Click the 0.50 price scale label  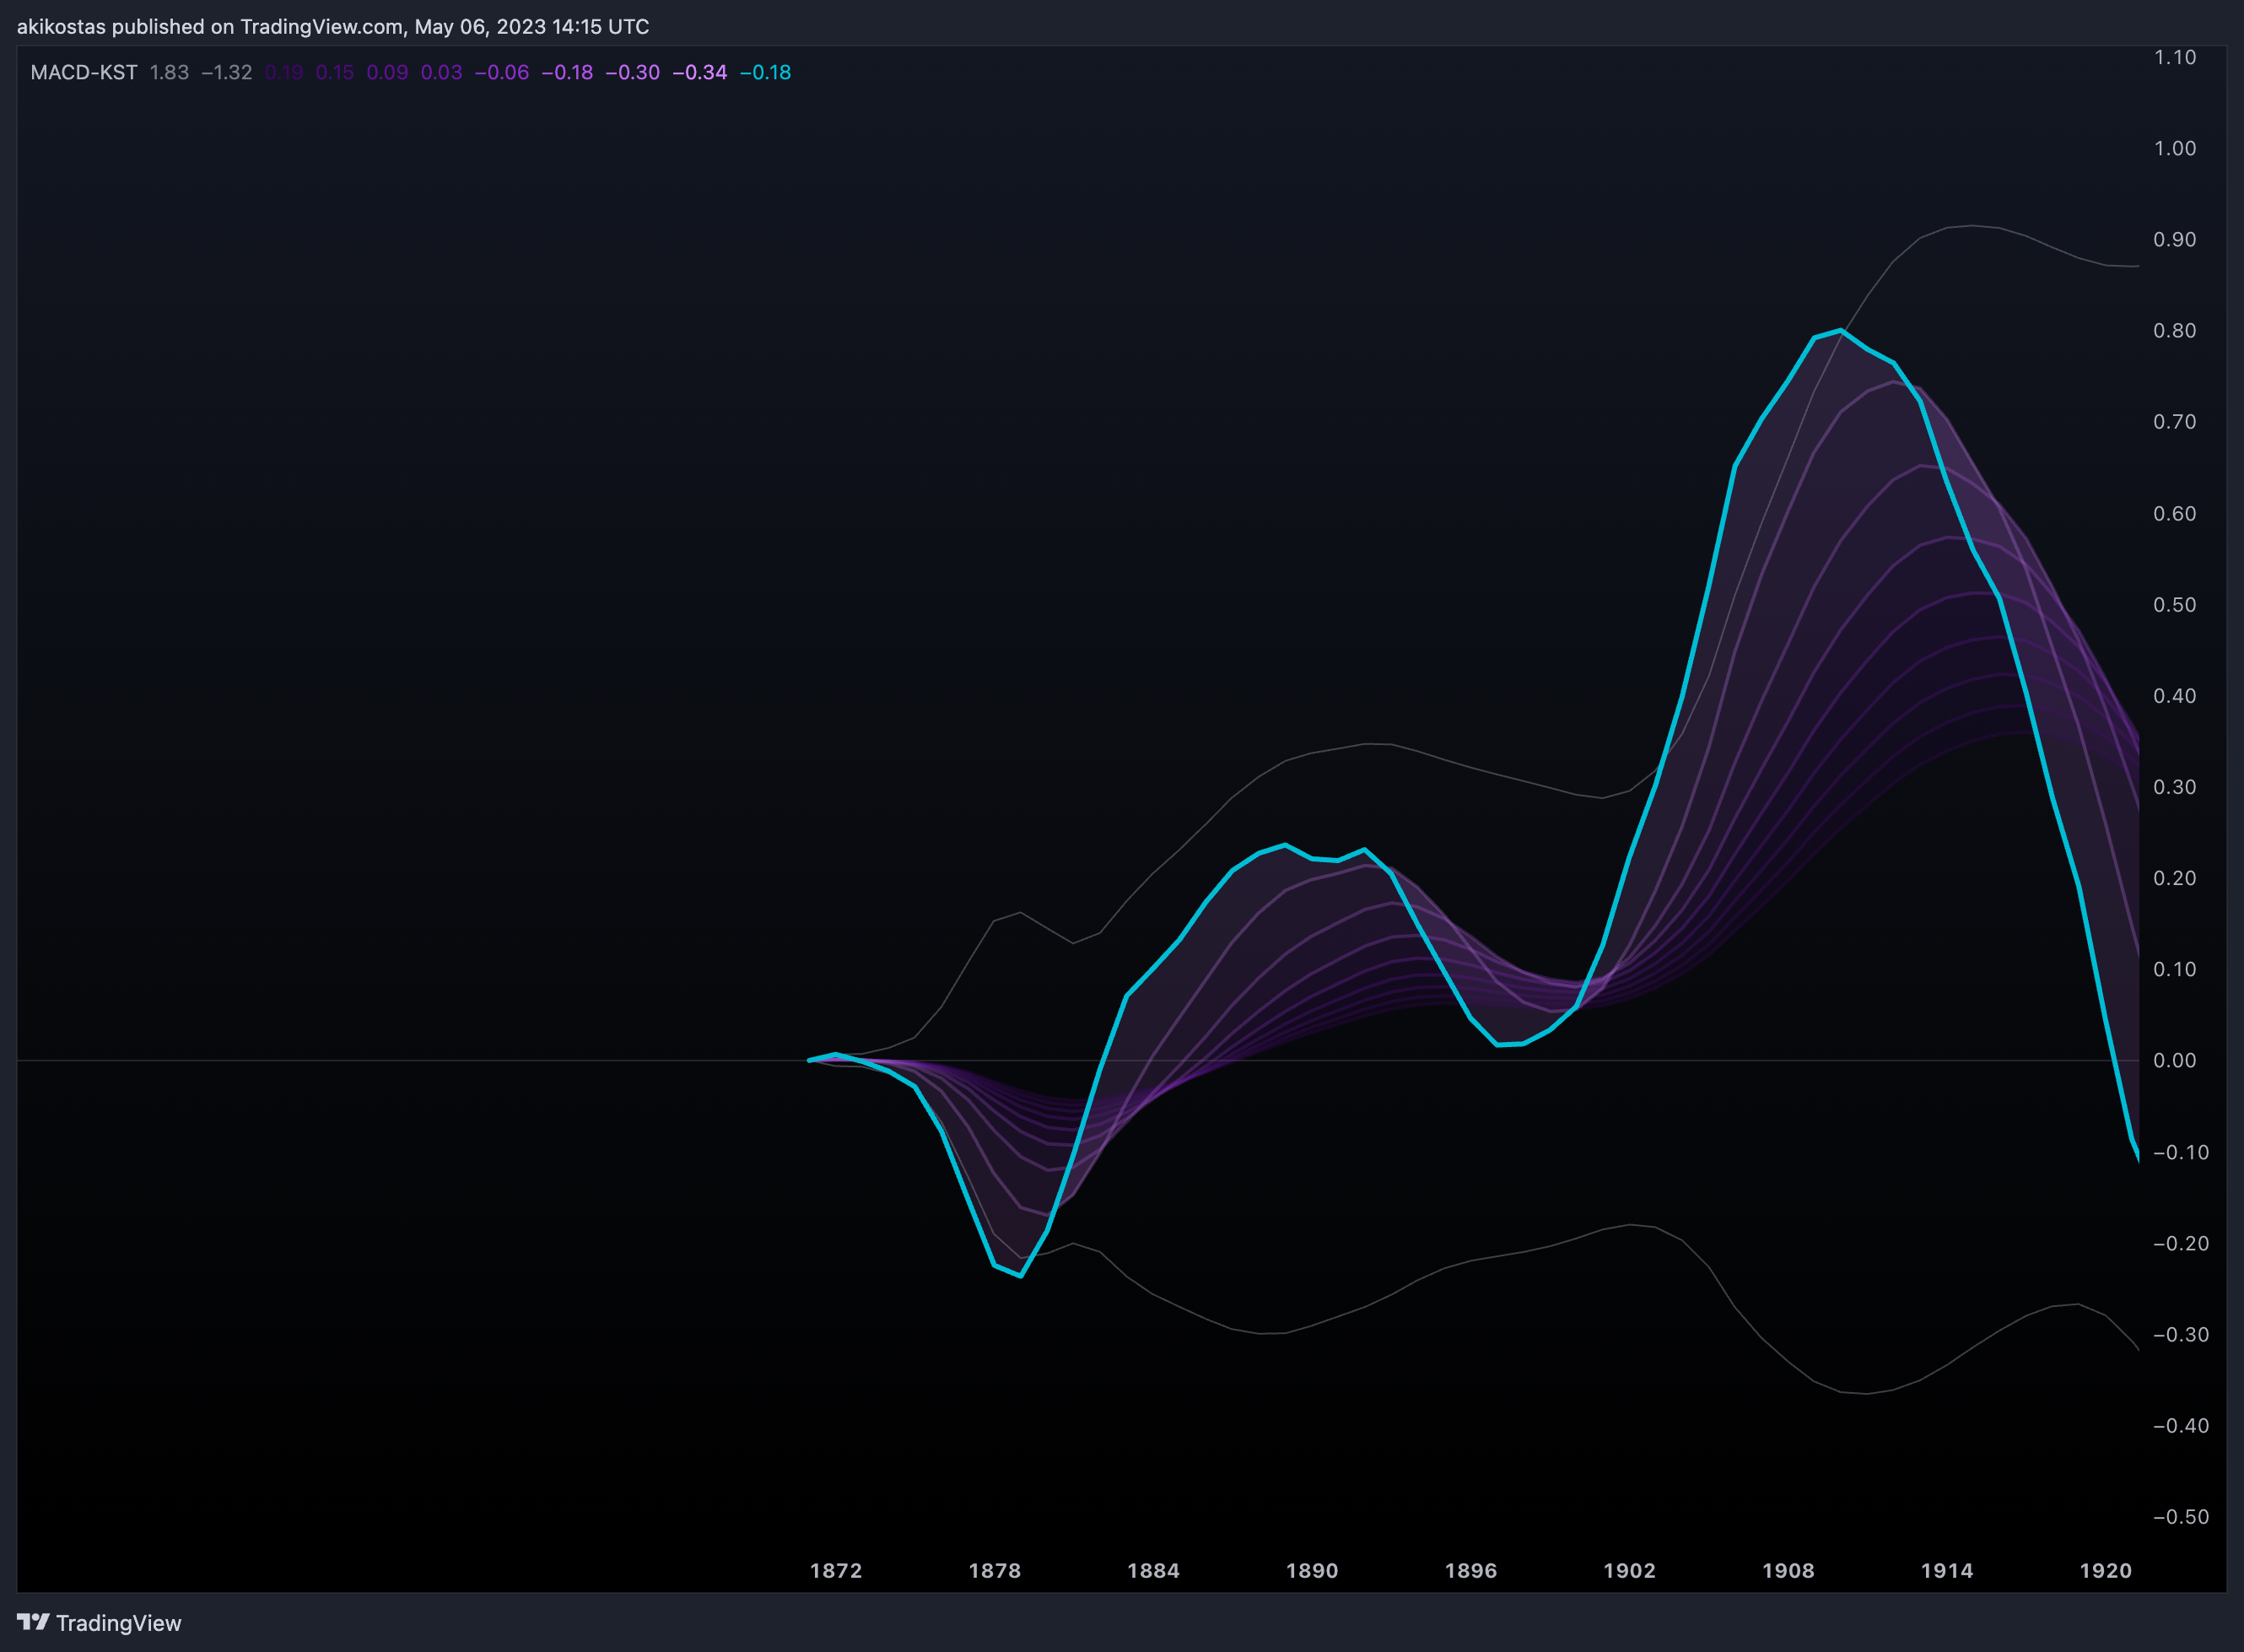coord(2174,604)
